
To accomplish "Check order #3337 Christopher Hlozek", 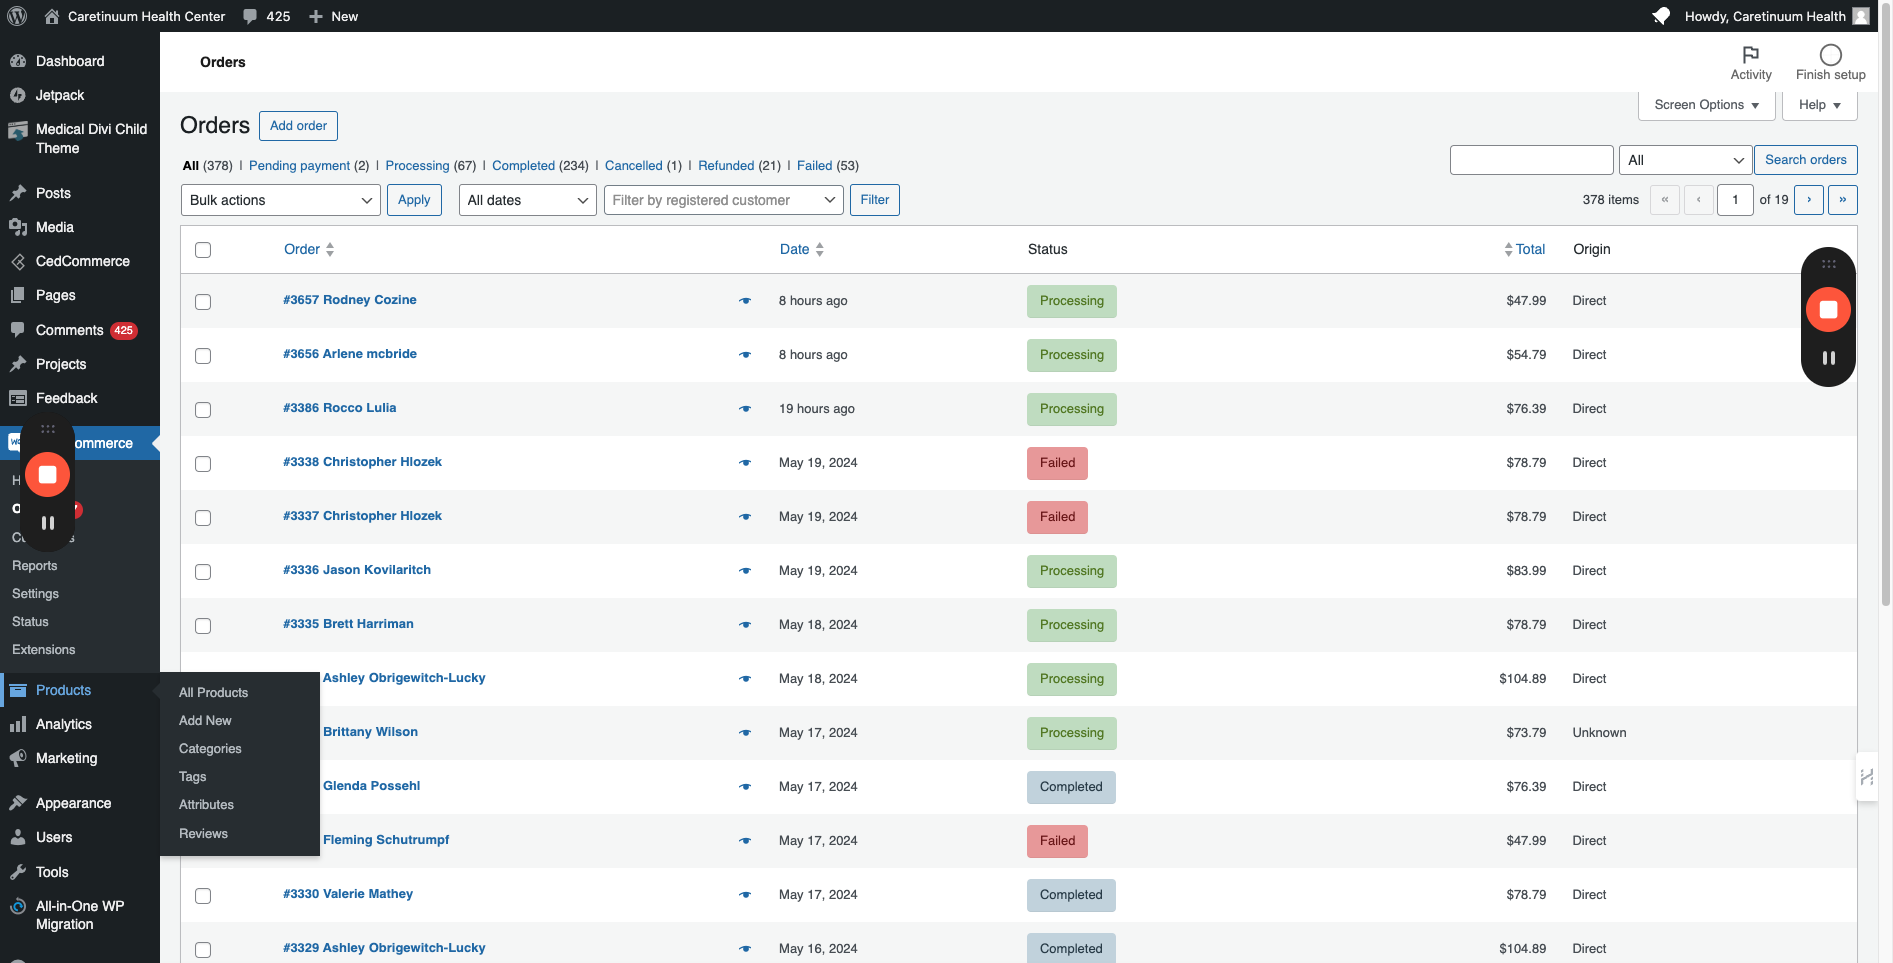I will tap(203, 518).
